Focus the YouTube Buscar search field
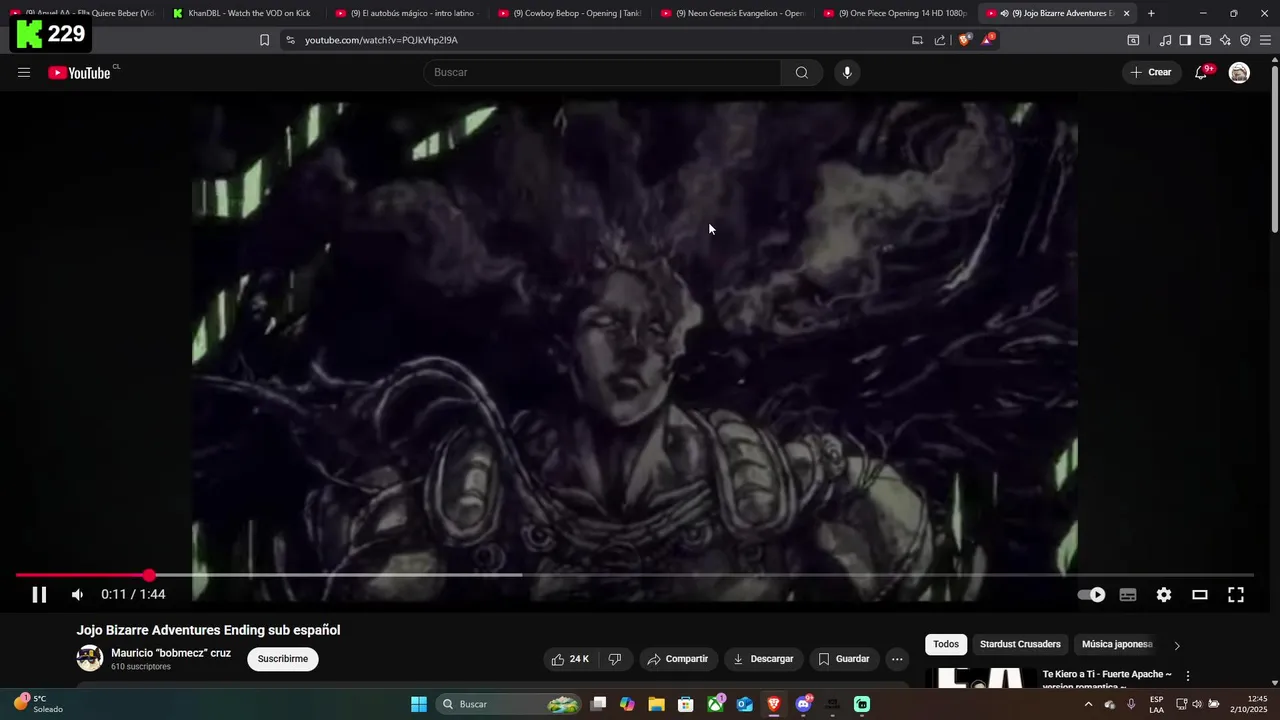The image size is (1280, 720). click(602, 72)
